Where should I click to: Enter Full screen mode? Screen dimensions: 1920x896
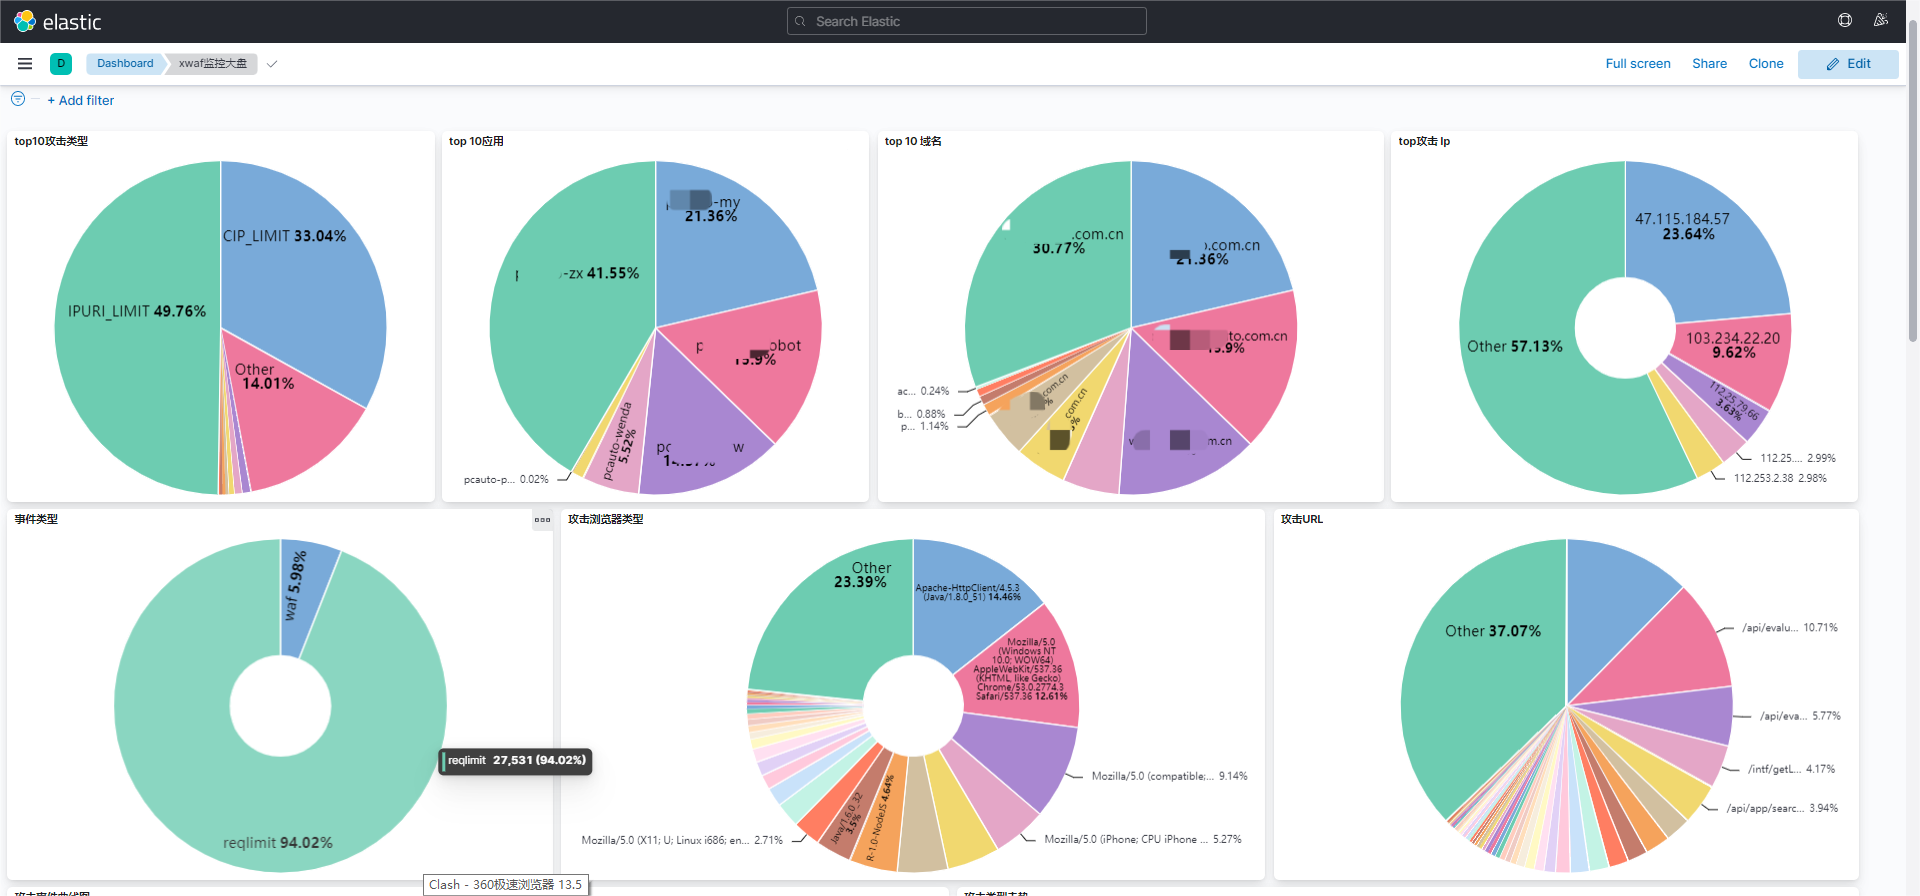[x=1638, y=63]
